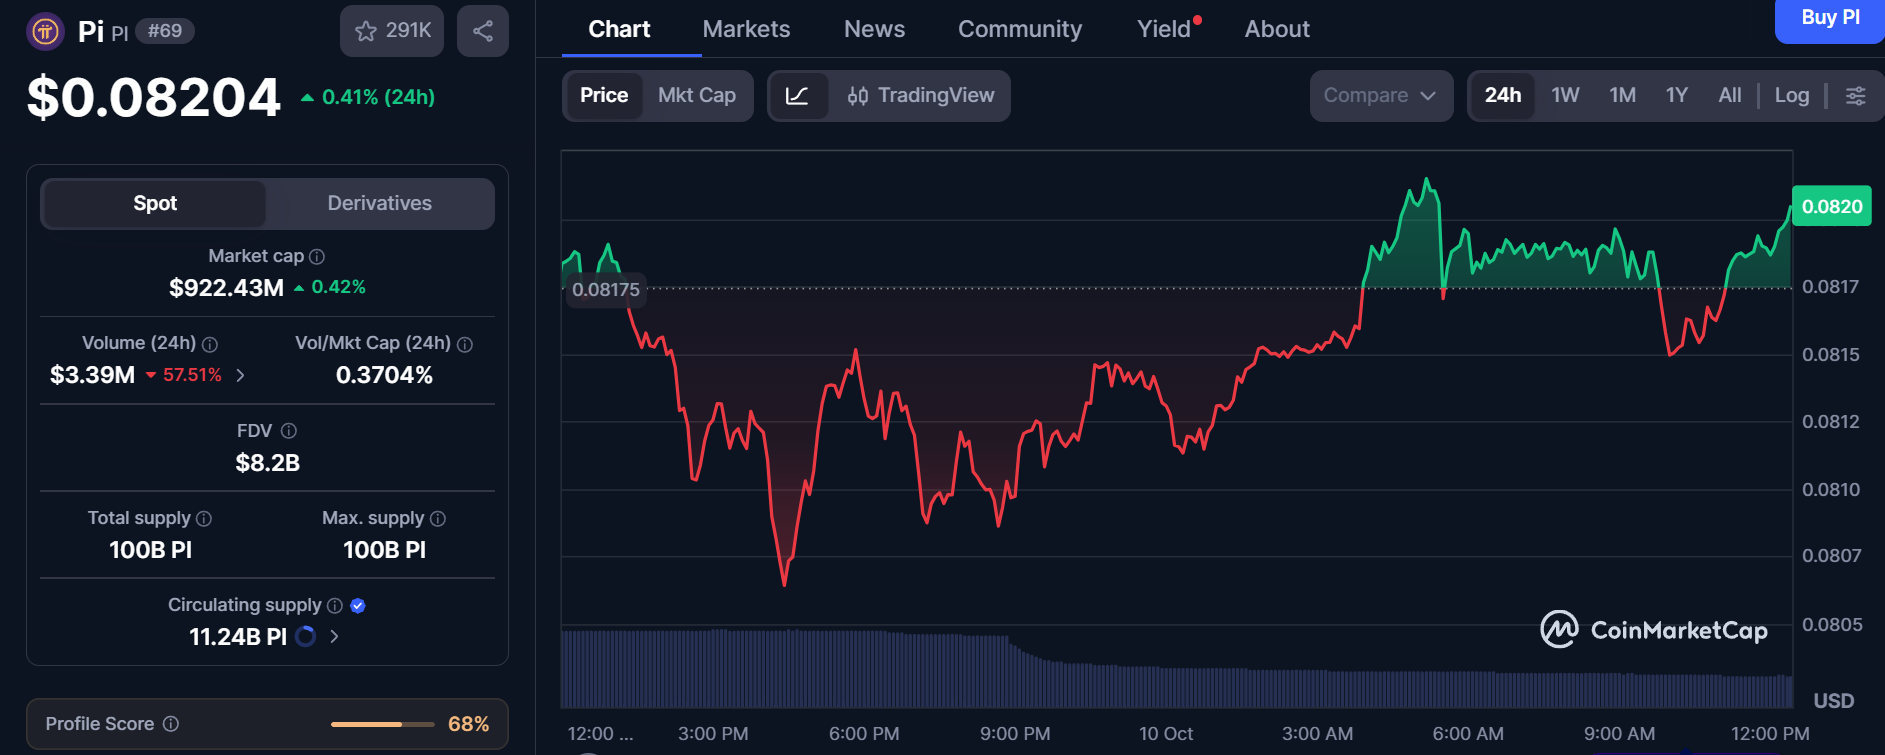1885x755 pixels.
Task: Show Profile Score info icon
Action: tap(171, 724)
